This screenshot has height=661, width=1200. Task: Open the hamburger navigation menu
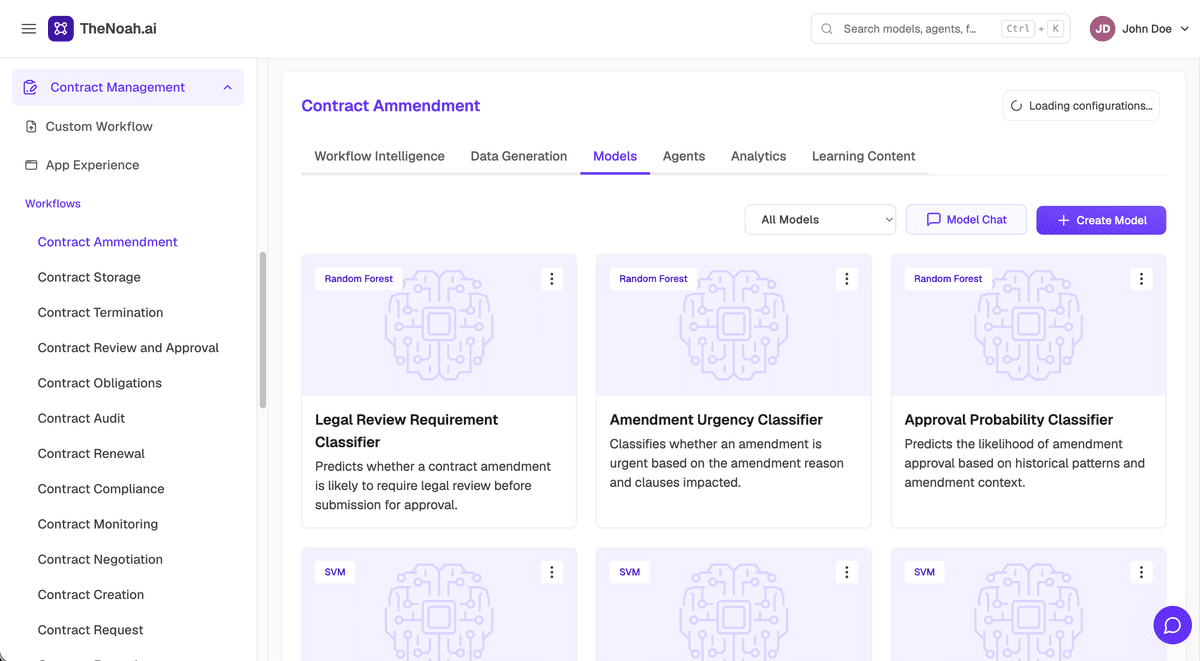coord(29,29)
